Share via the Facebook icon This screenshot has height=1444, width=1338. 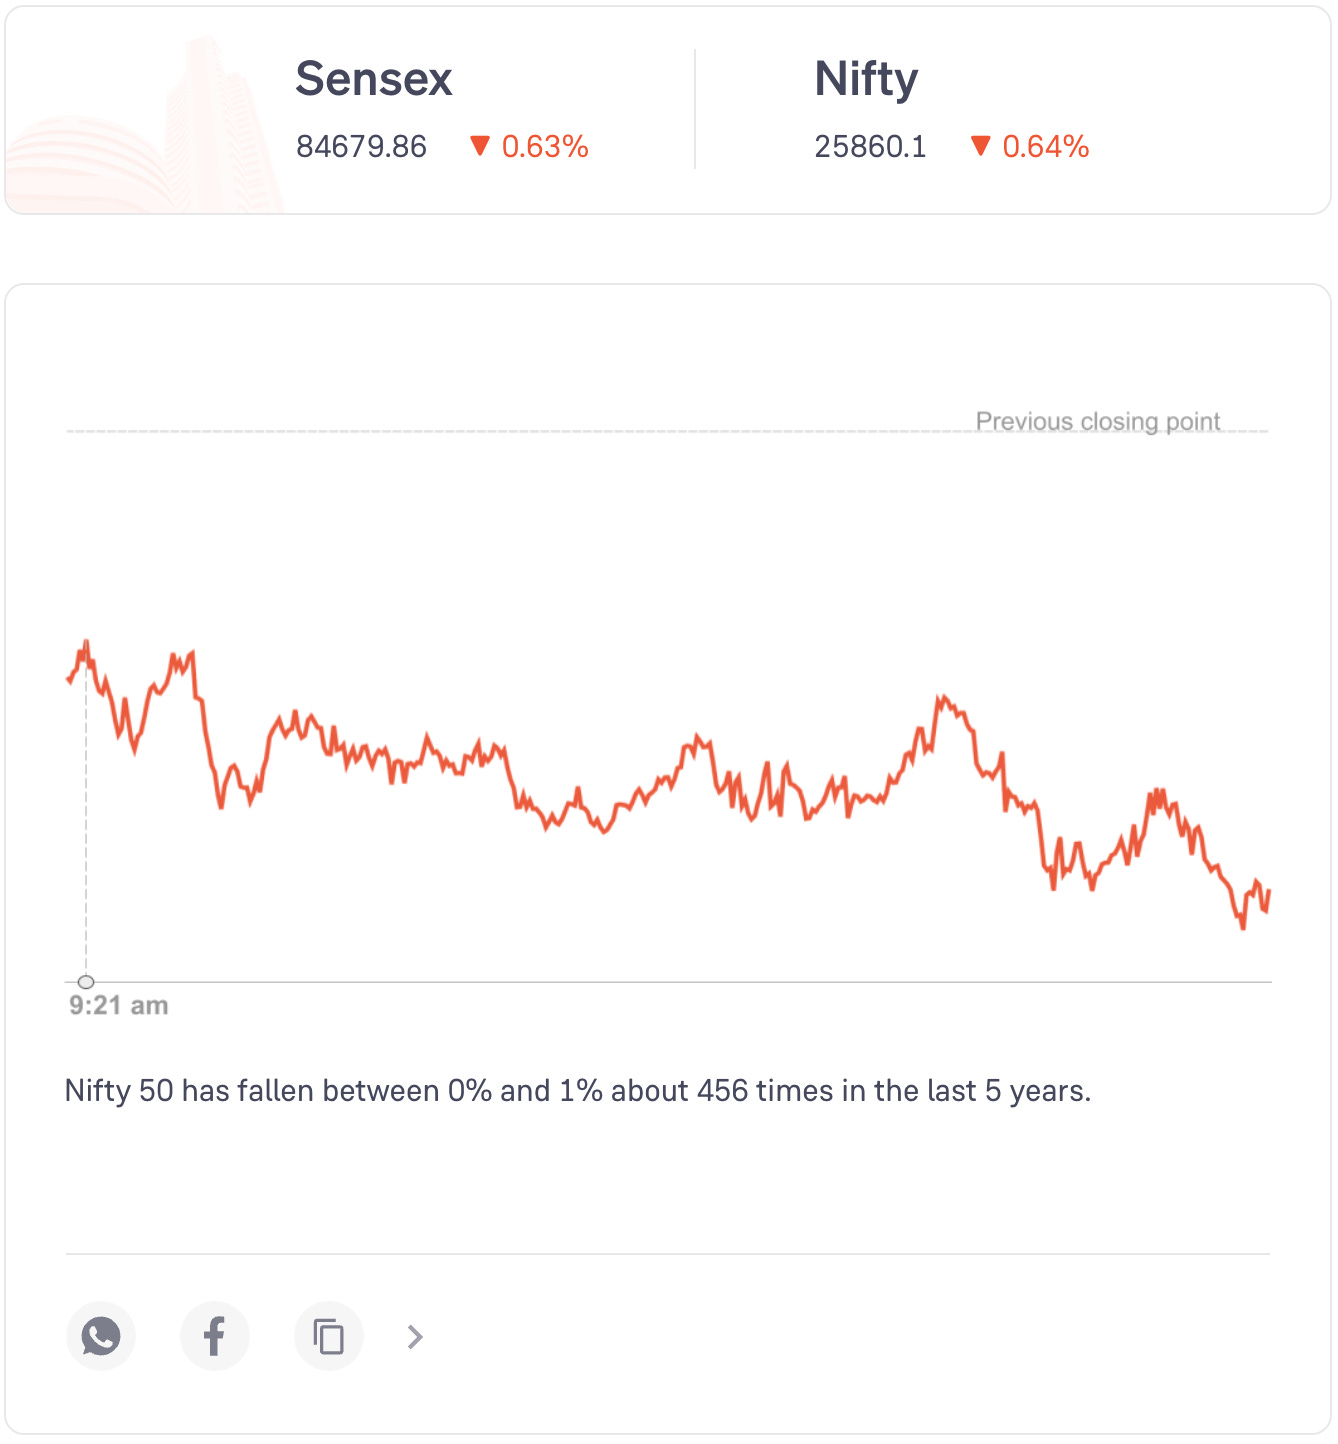click(x=214, y=1336)
